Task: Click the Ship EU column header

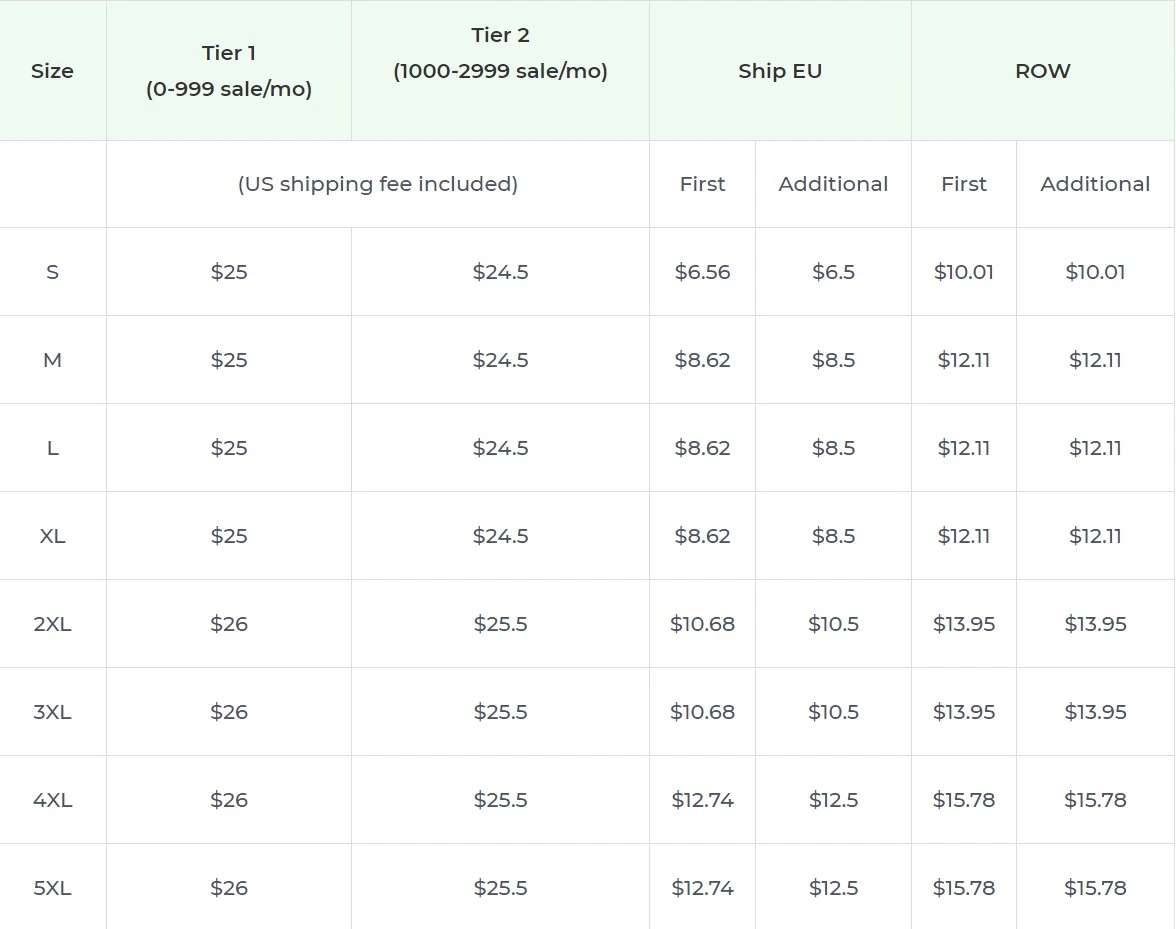Action: point(780,71)
